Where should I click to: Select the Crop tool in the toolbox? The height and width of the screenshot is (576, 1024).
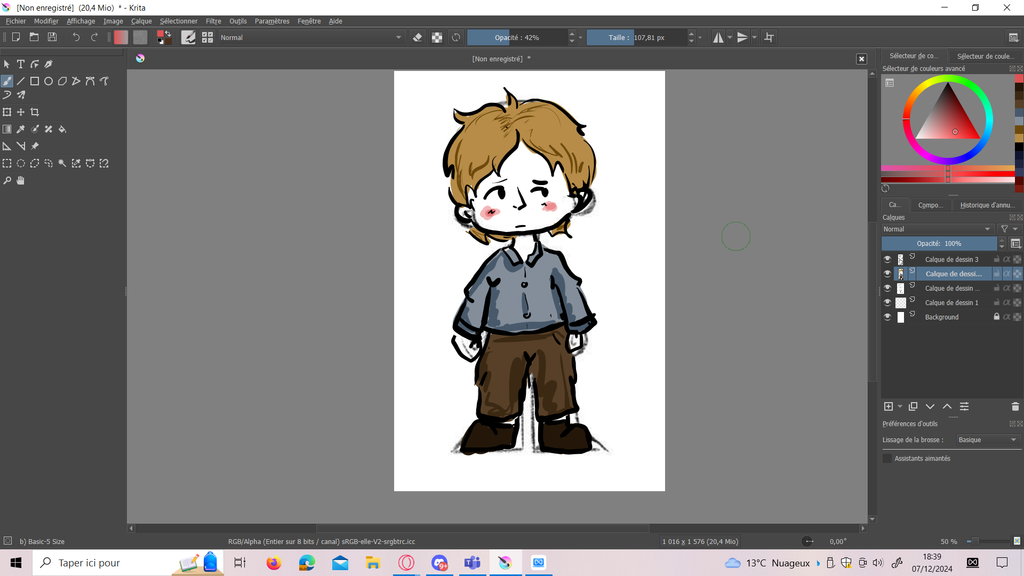click(x=34, y=112)
